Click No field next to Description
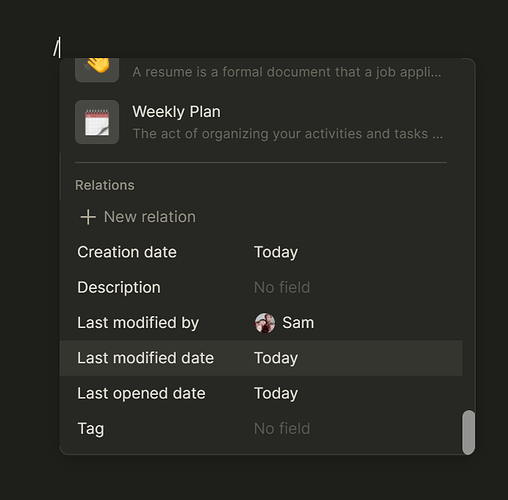The height and width of the screenshot is (500, 508). pyautogui.click(x=282, y=288)
